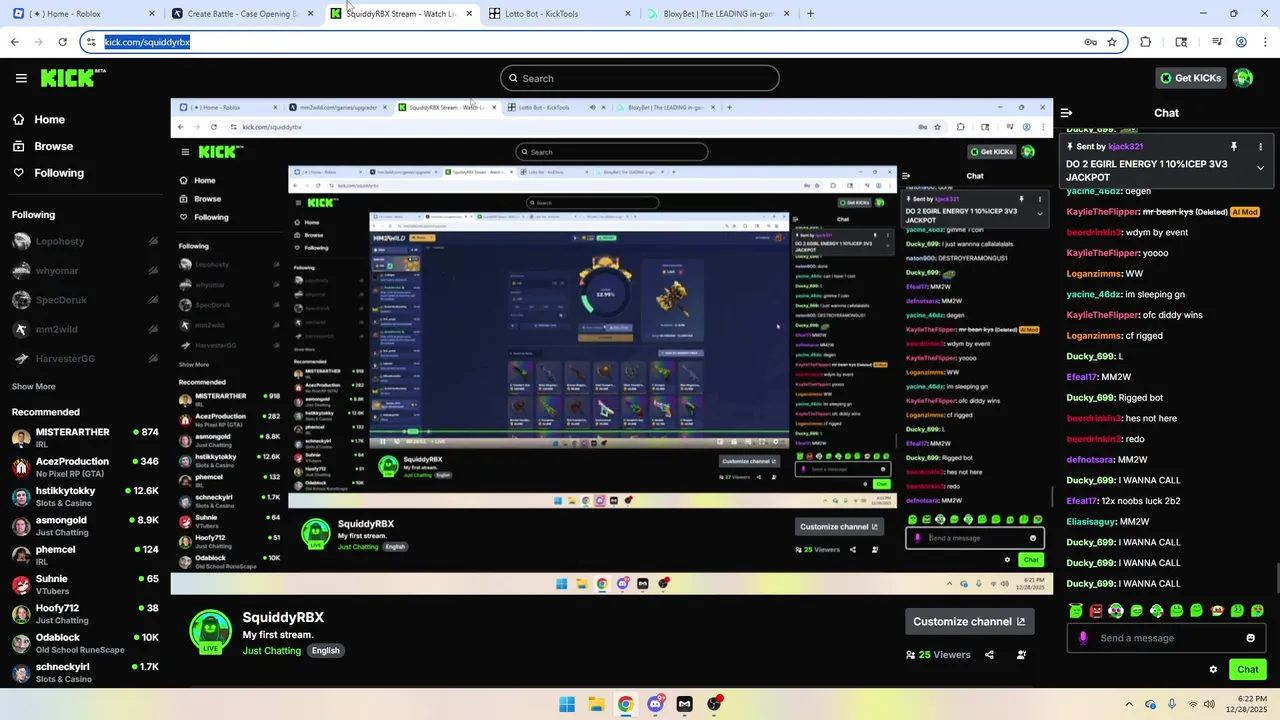Viewport: 1280px width, 720px height.
Task: Switch to BloxyBet tab
Action: 719,14
